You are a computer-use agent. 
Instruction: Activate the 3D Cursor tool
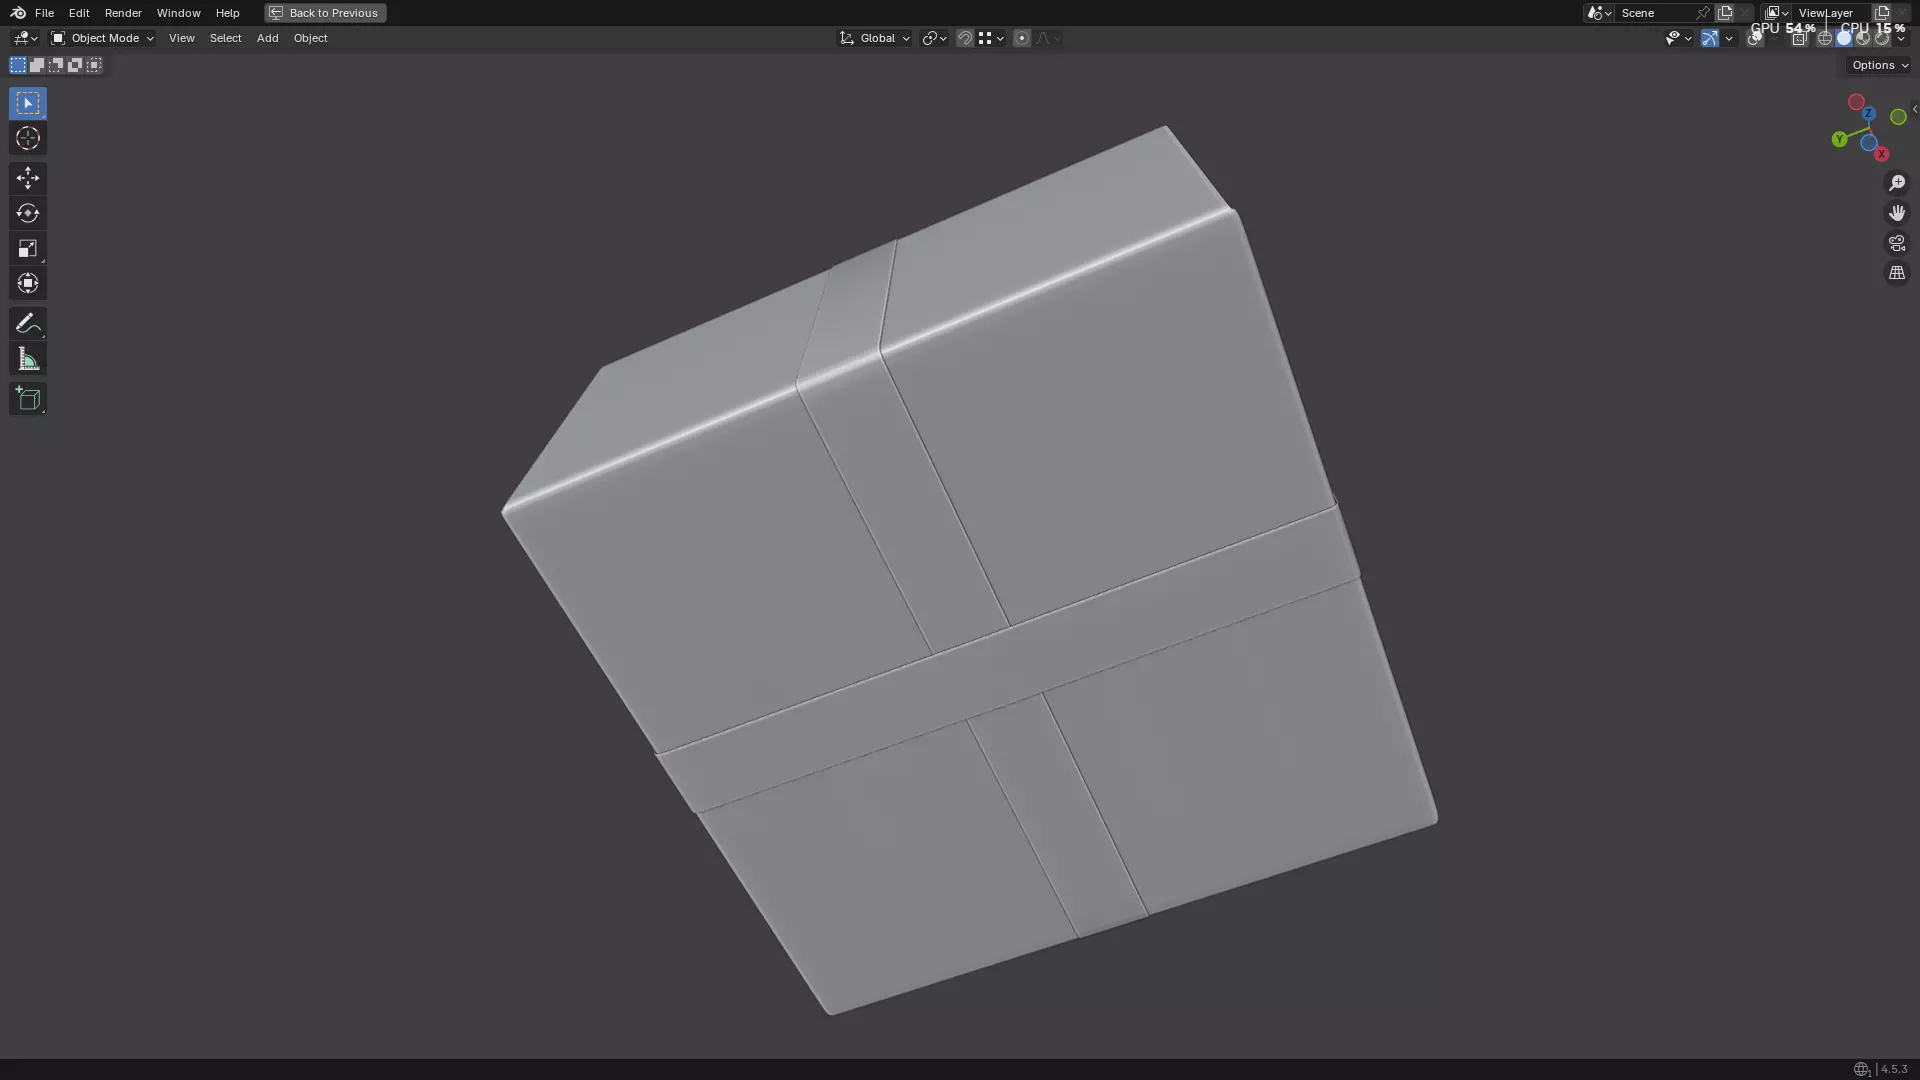coord(27,138)
